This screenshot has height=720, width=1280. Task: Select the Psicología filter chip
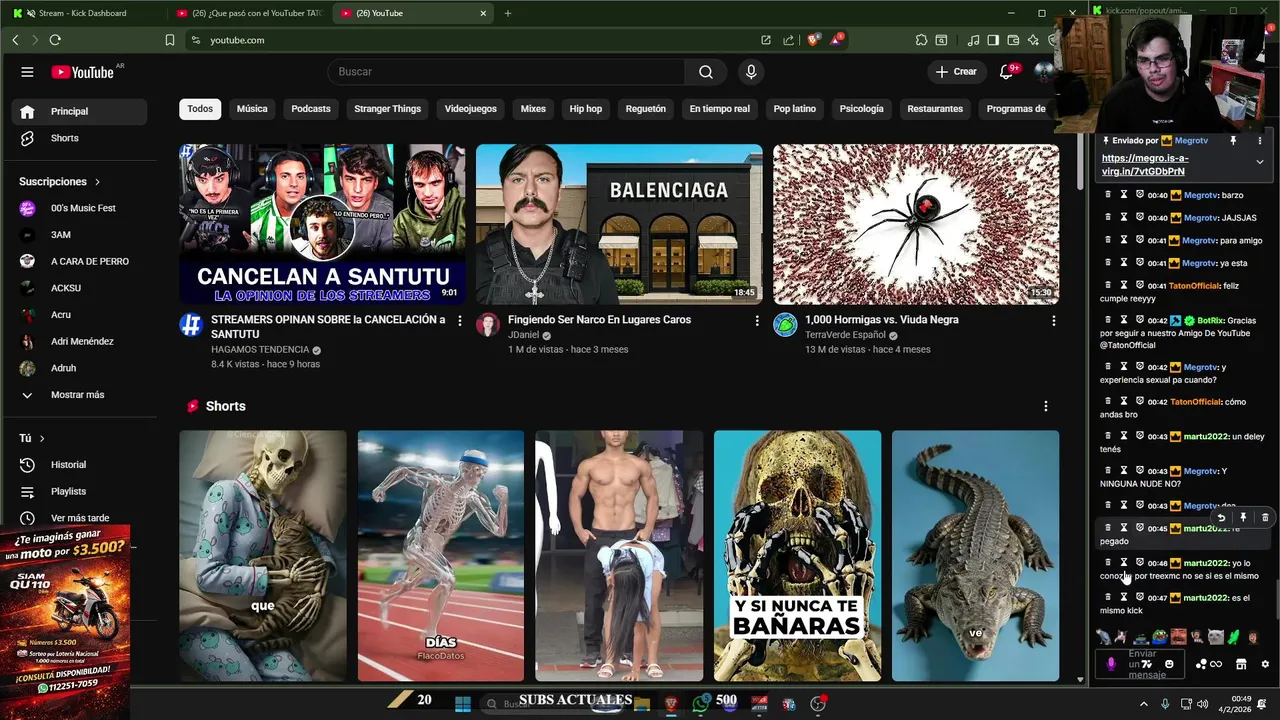click(x=861, y=109)
